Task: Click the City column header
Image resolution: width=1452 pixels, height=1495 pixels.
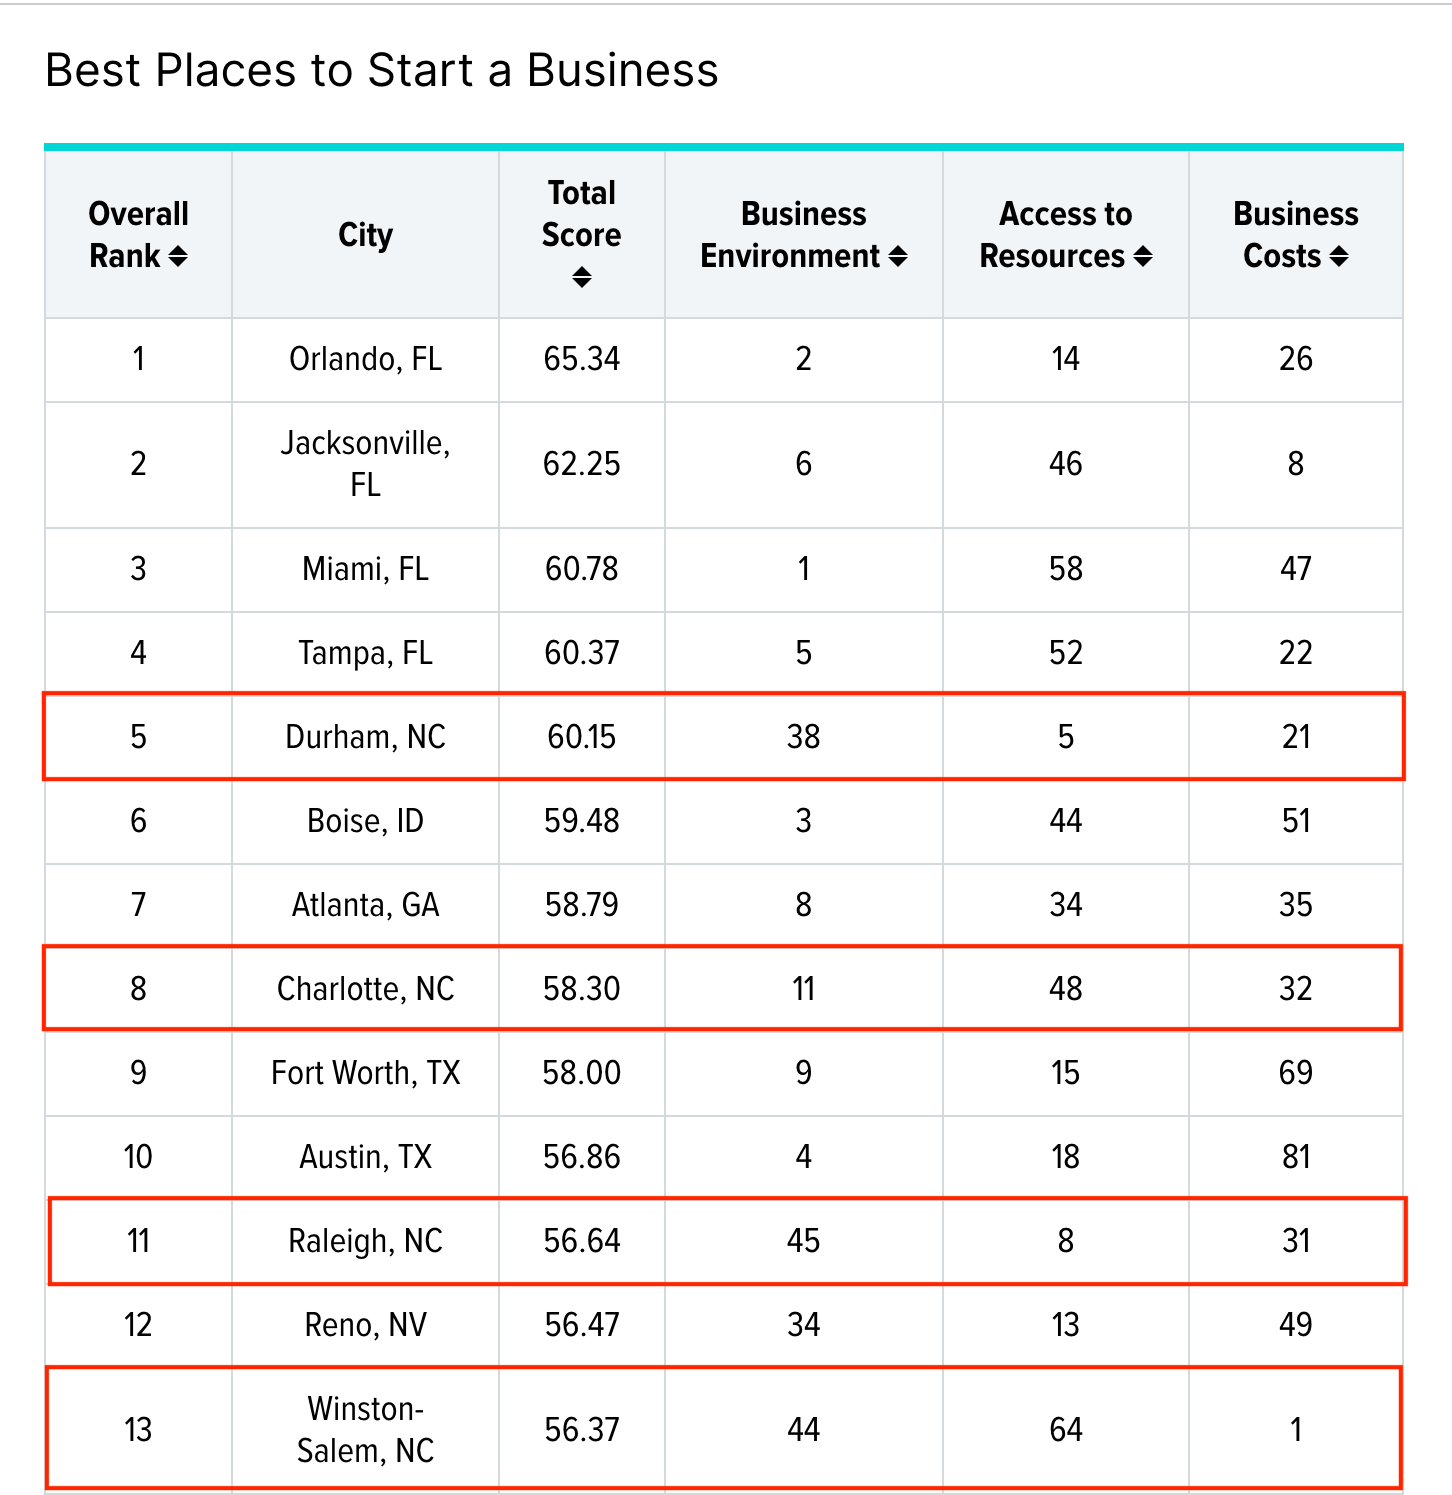Action: (365, 235)
